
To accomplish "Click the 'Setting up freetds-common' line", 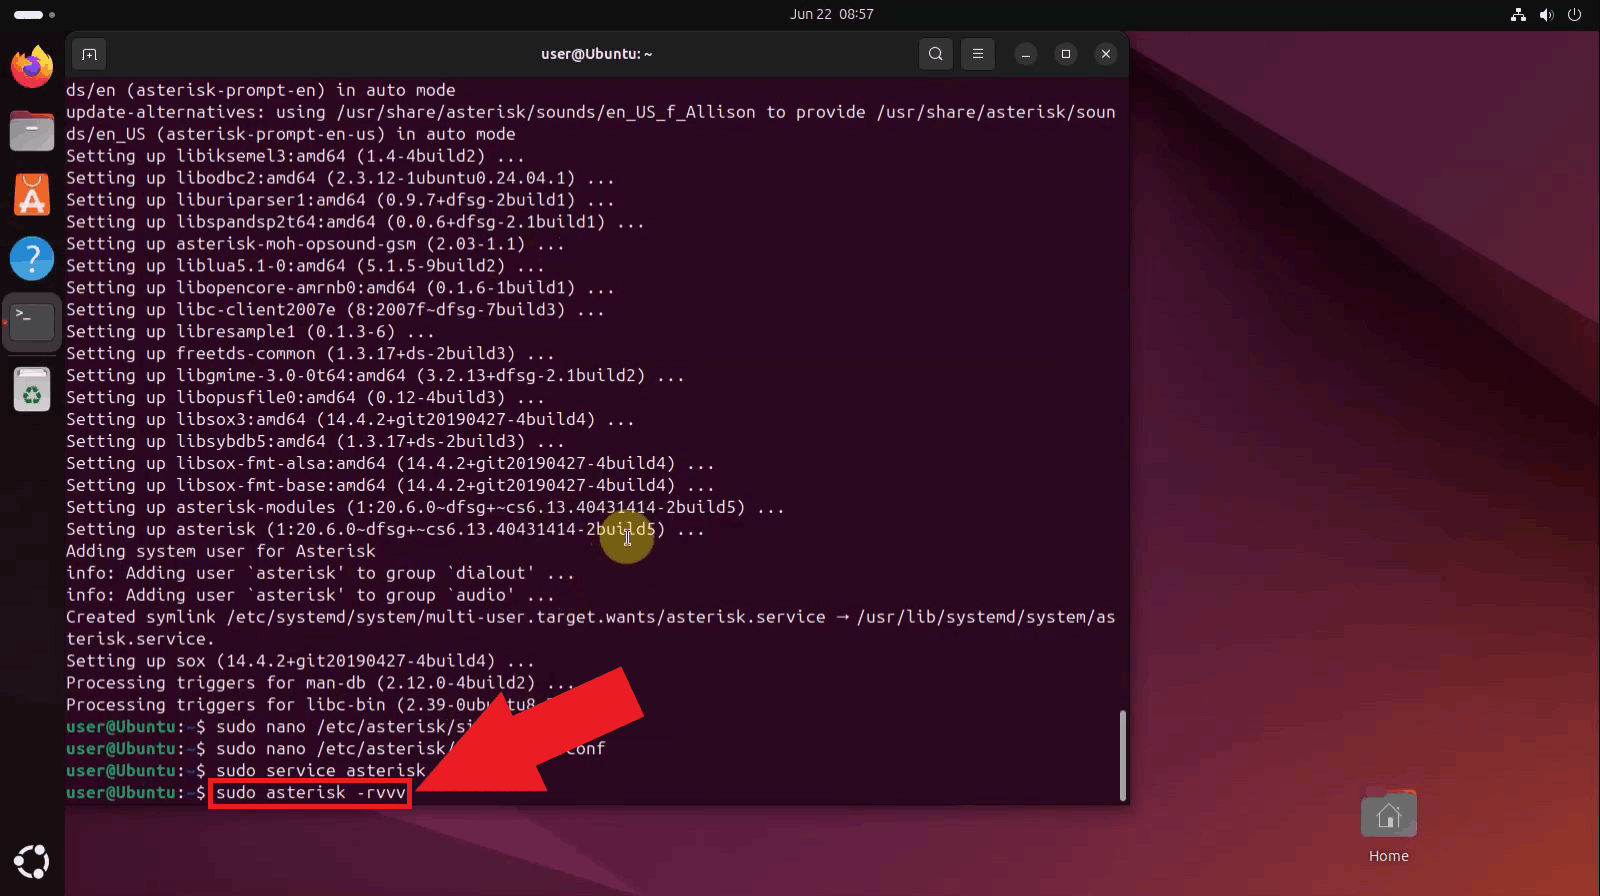I will (310, 353).
